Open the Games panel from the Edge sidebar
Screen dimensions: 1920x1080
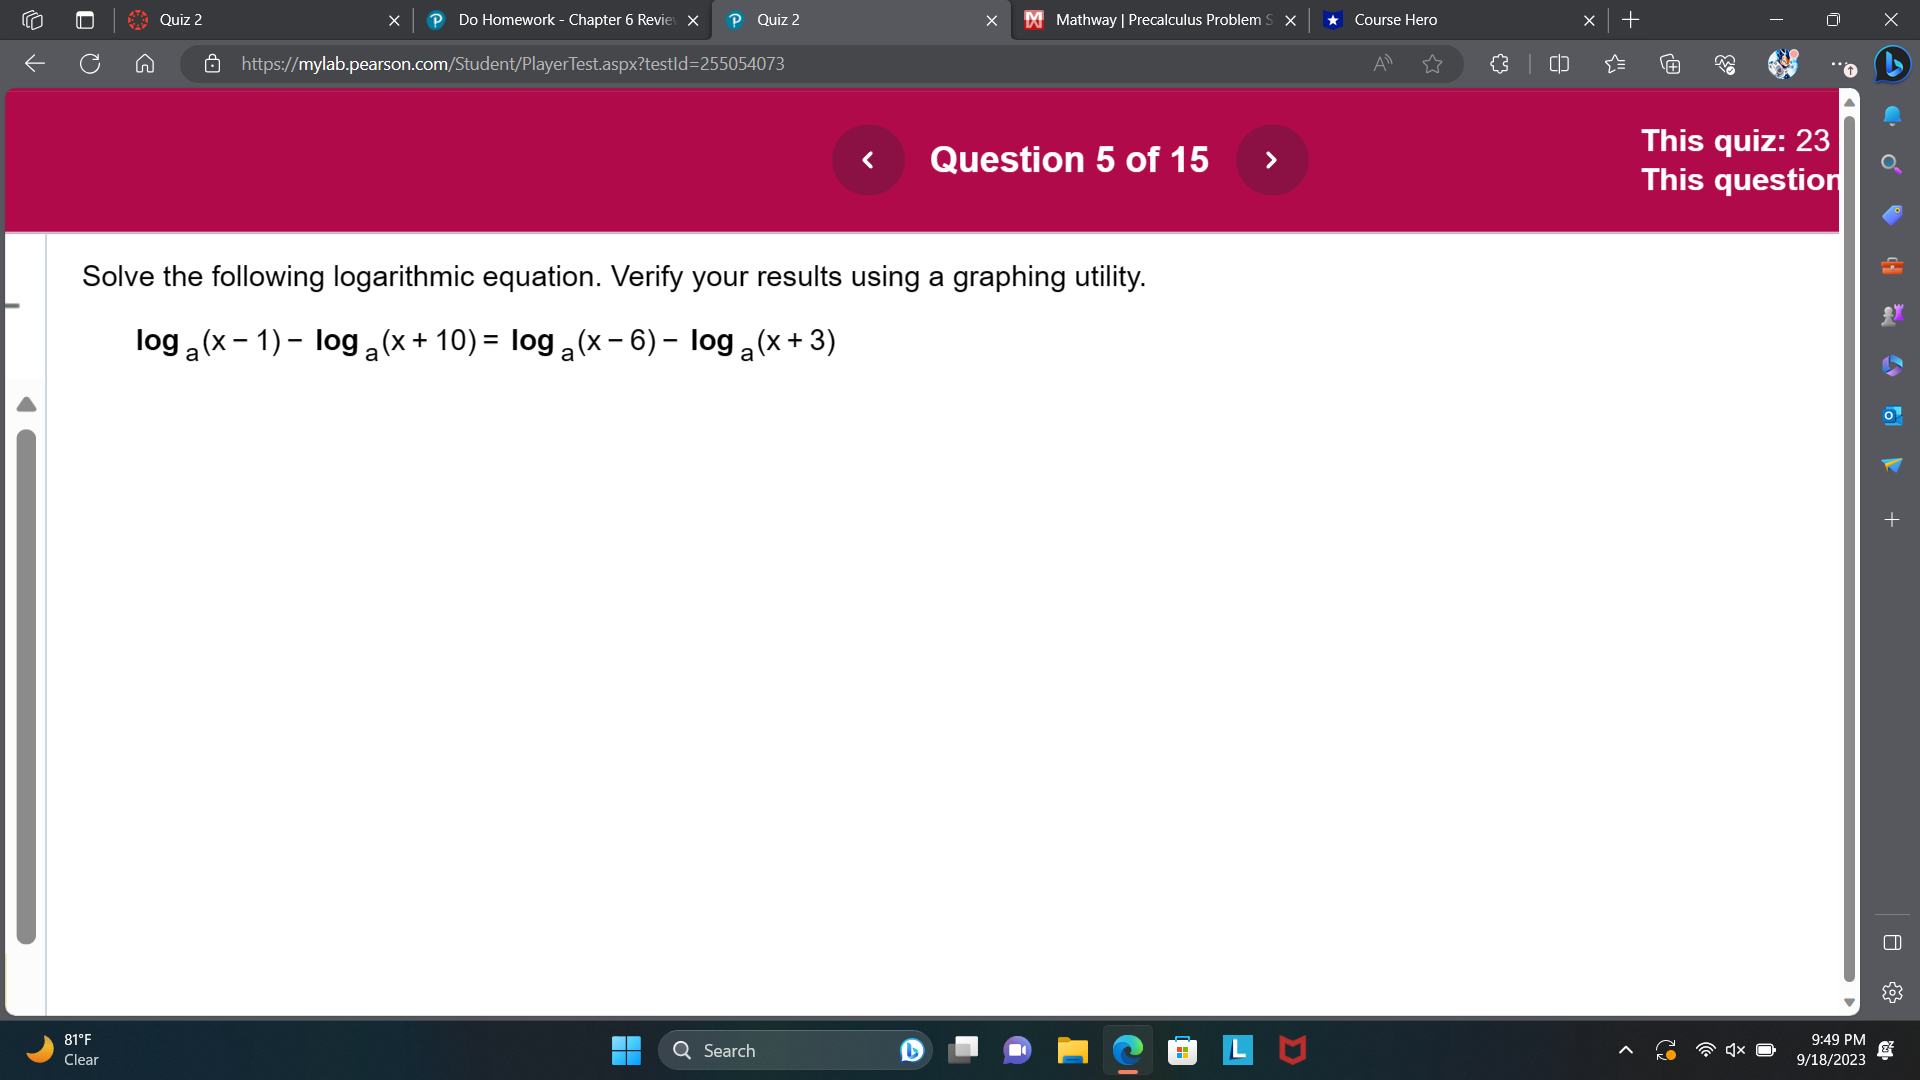pyautogui.click(x=1892, y=314)
